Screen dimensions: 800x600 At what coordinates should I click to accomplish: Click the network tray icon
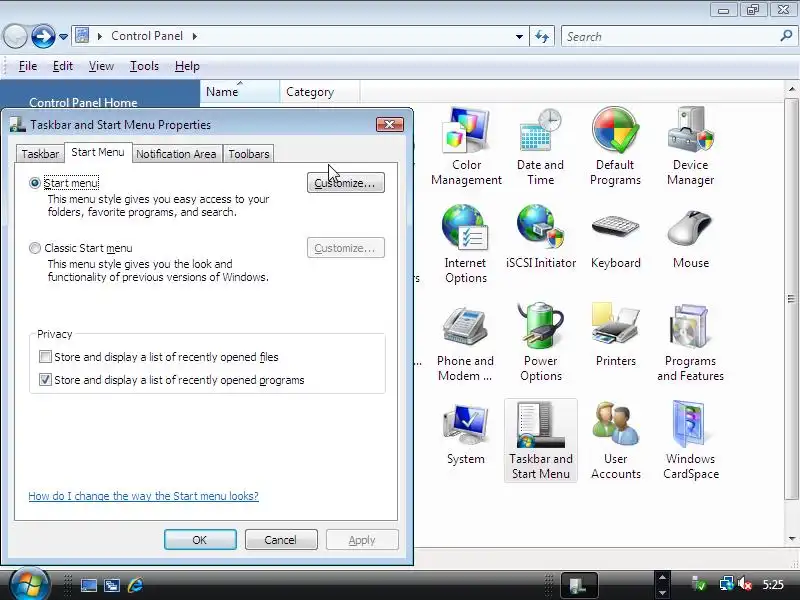726,584
